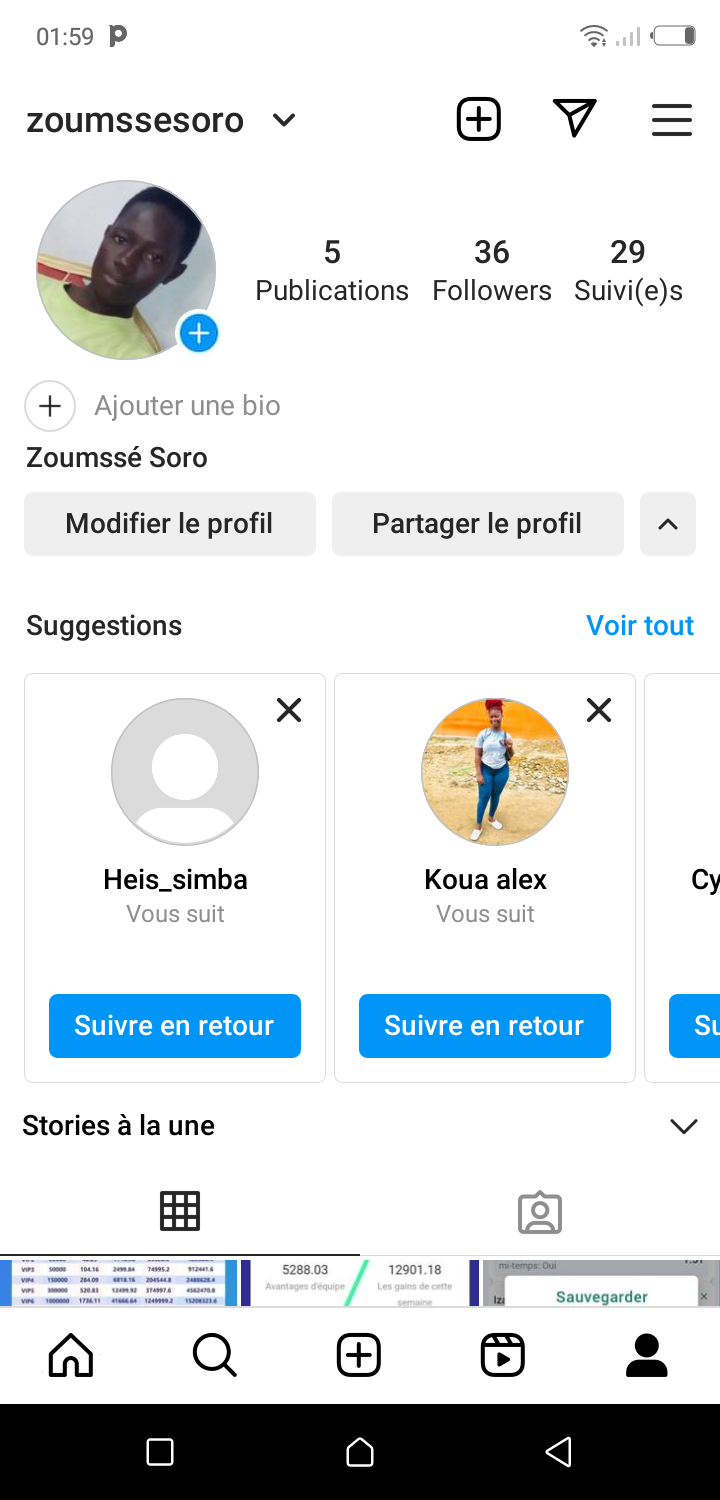Tap Ajouter une bio plus circle

pyautogui.click(x=50, y=406)
